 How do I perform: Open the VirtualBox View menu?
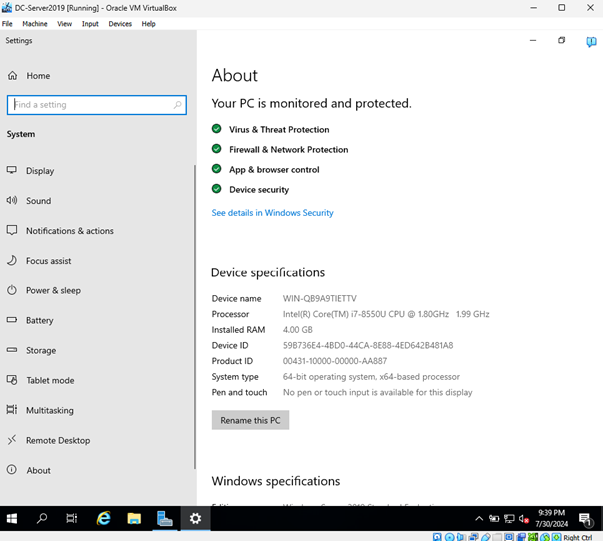(x=65, y=24)
